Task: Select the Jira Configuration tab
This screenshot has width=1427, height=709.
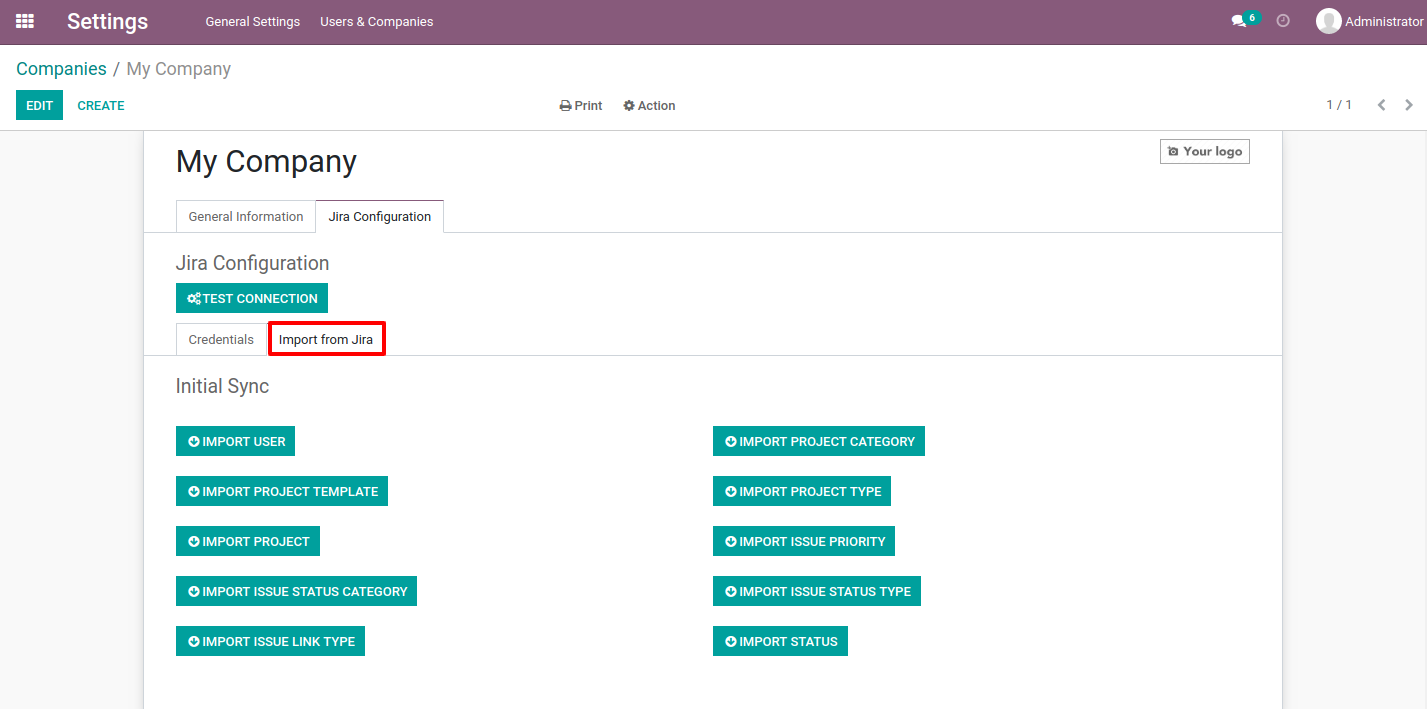Action: point(380,217)
